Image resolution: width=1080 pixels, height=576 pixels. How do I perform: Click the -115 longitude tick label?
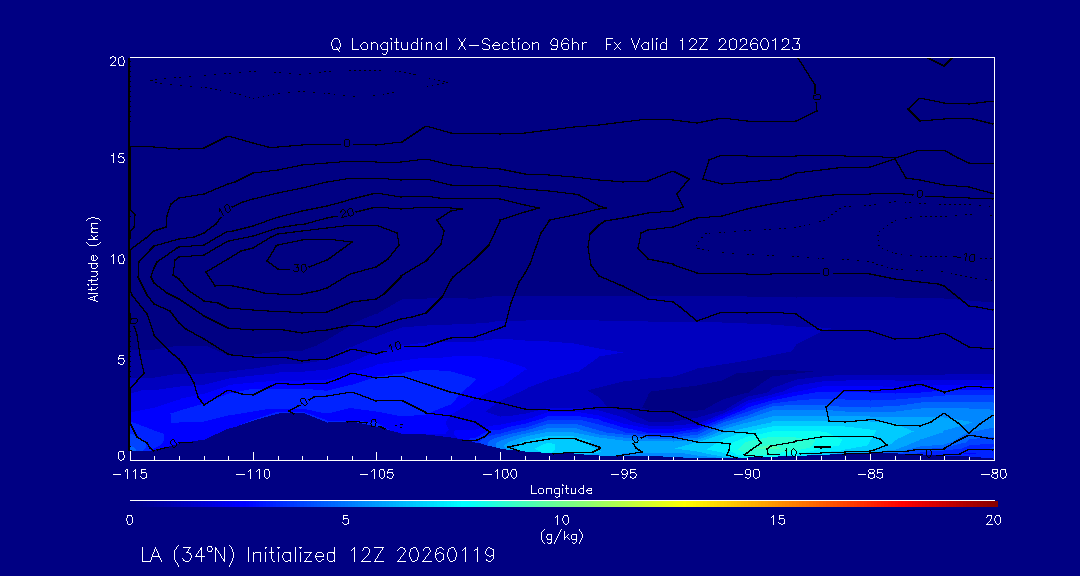[x=129, y=475]
